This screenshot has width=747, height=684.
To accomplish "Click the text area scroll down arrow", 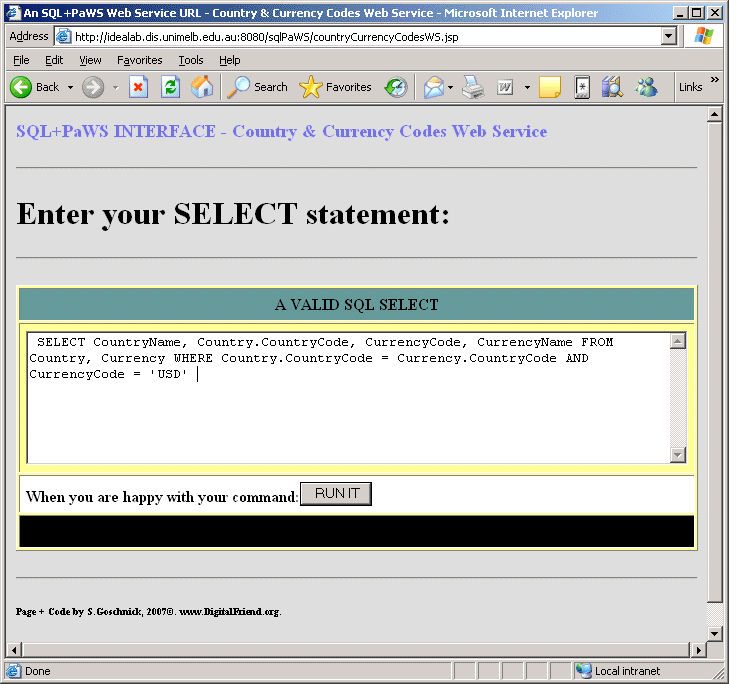I will (677, 455).
